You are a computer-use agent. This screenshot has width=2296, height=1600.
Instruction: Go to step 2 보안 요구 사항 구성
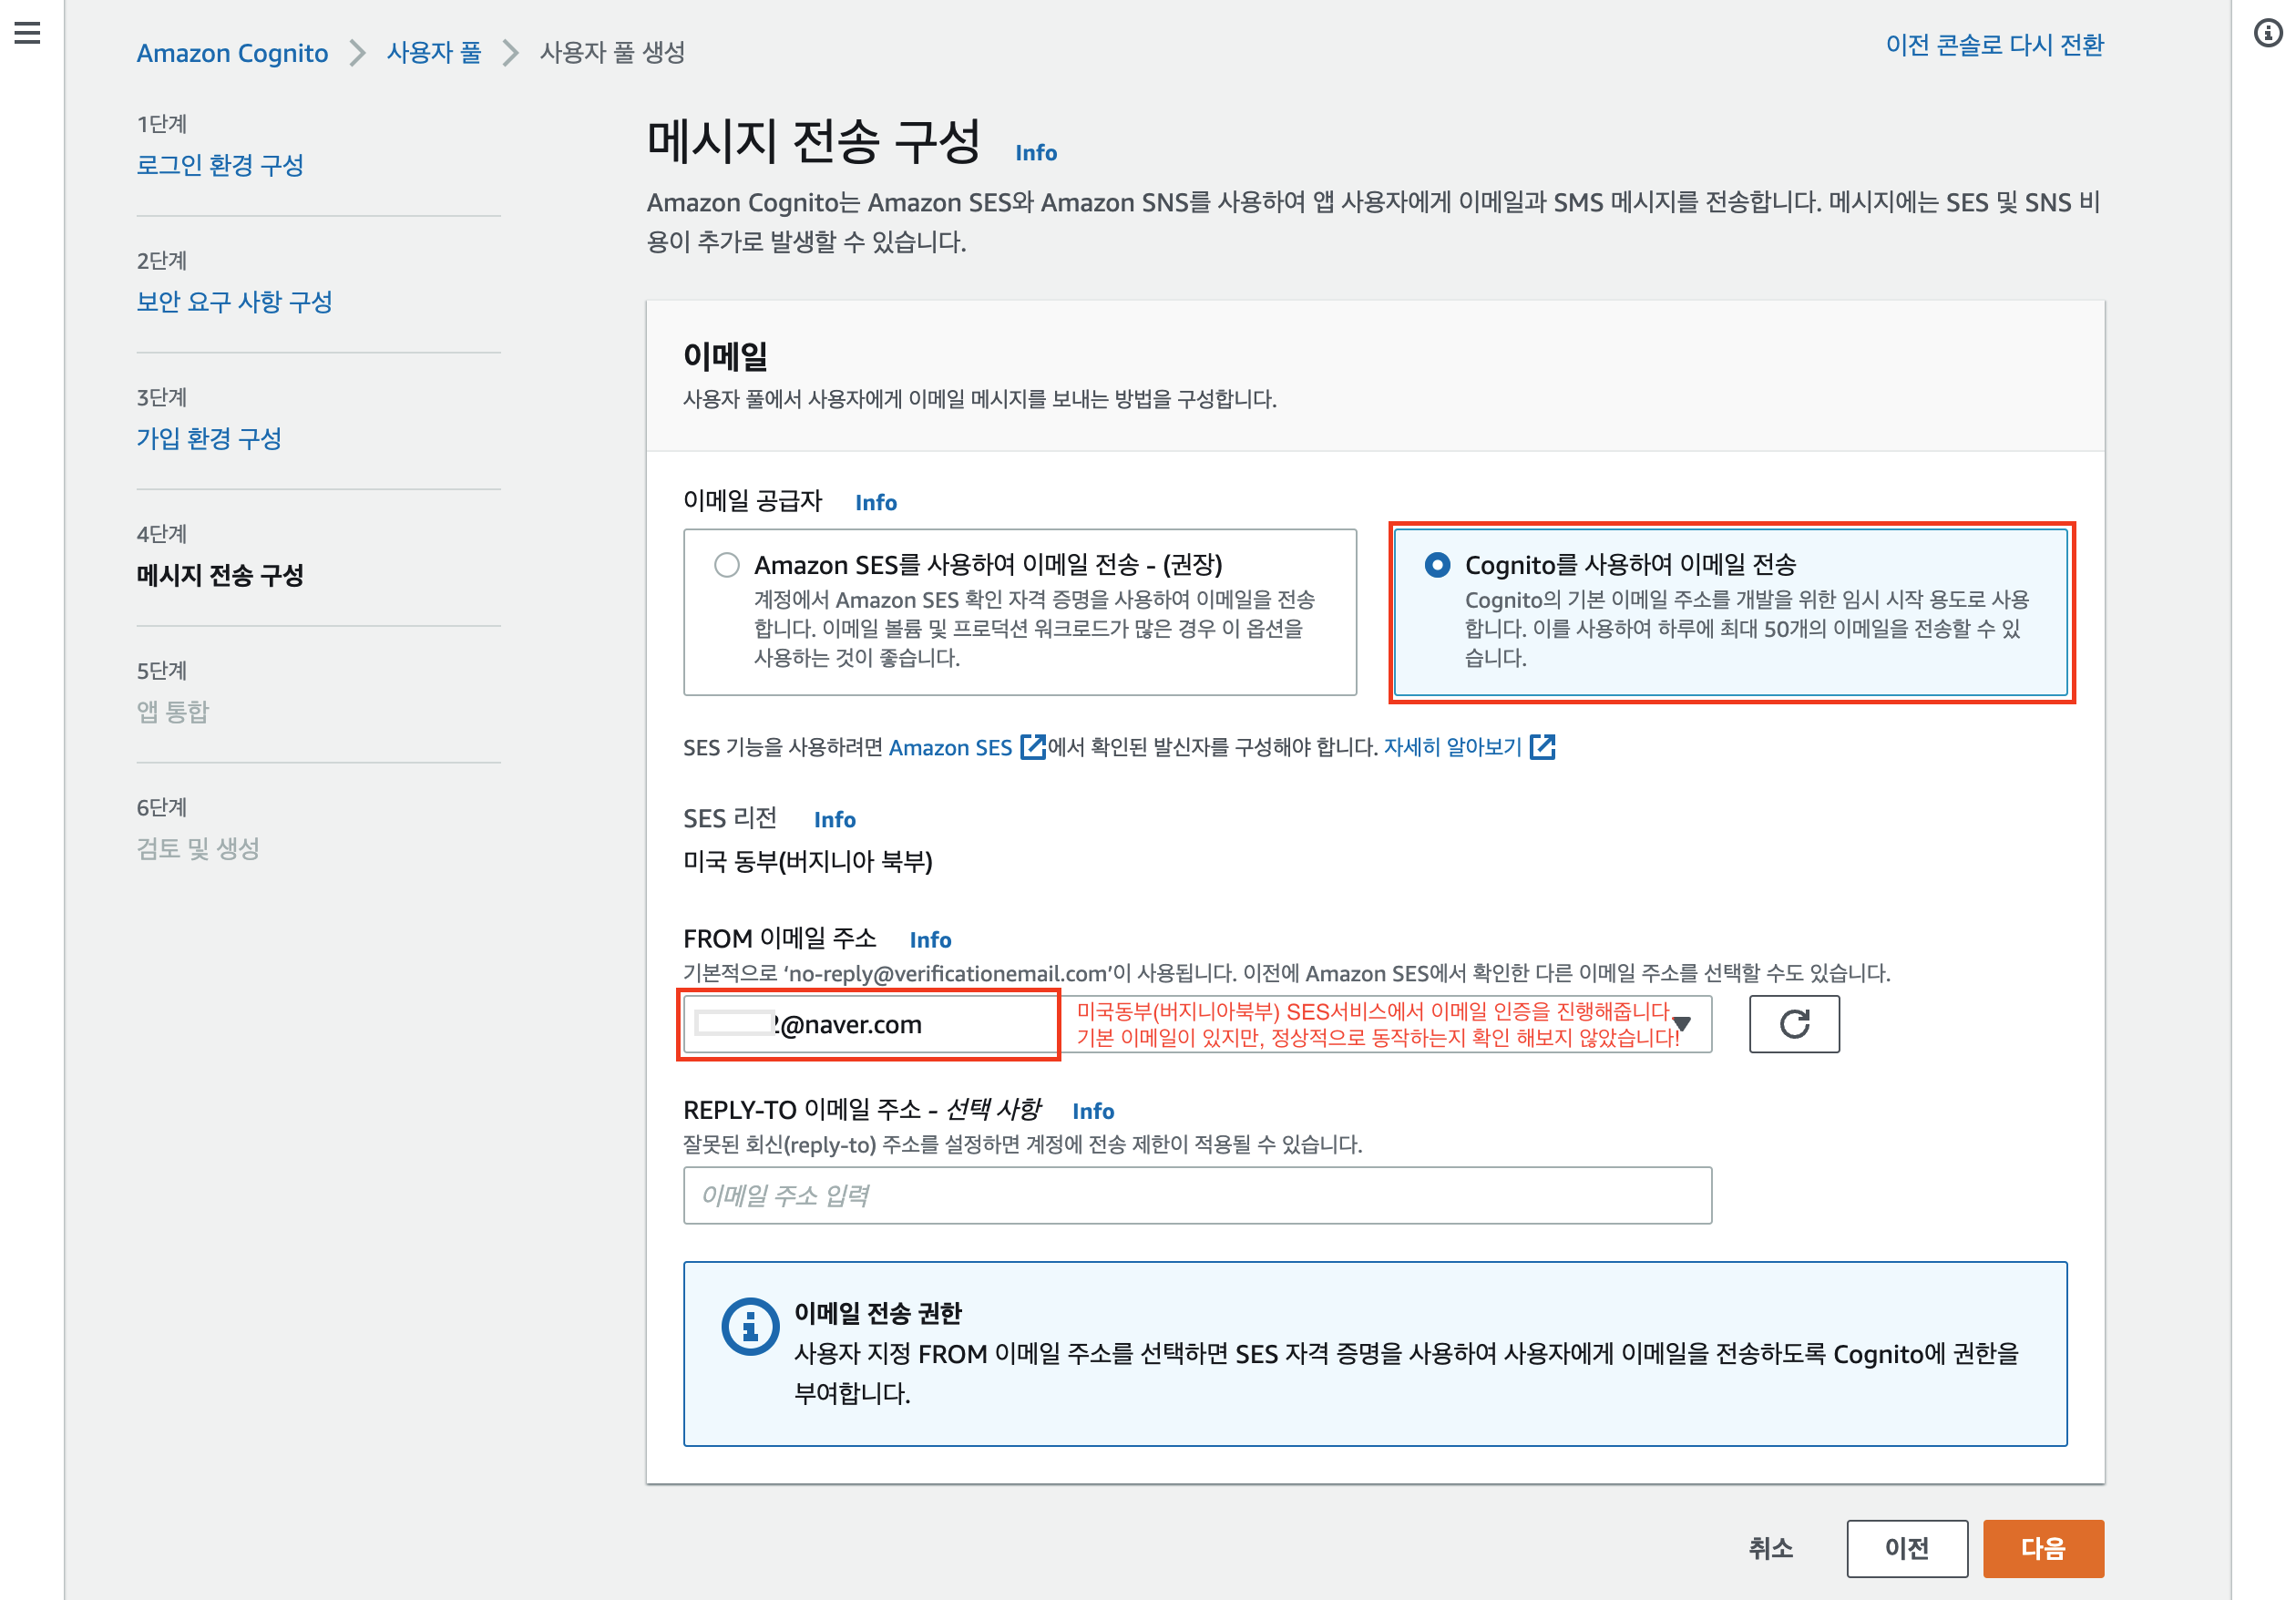click(x=234, y=302)
